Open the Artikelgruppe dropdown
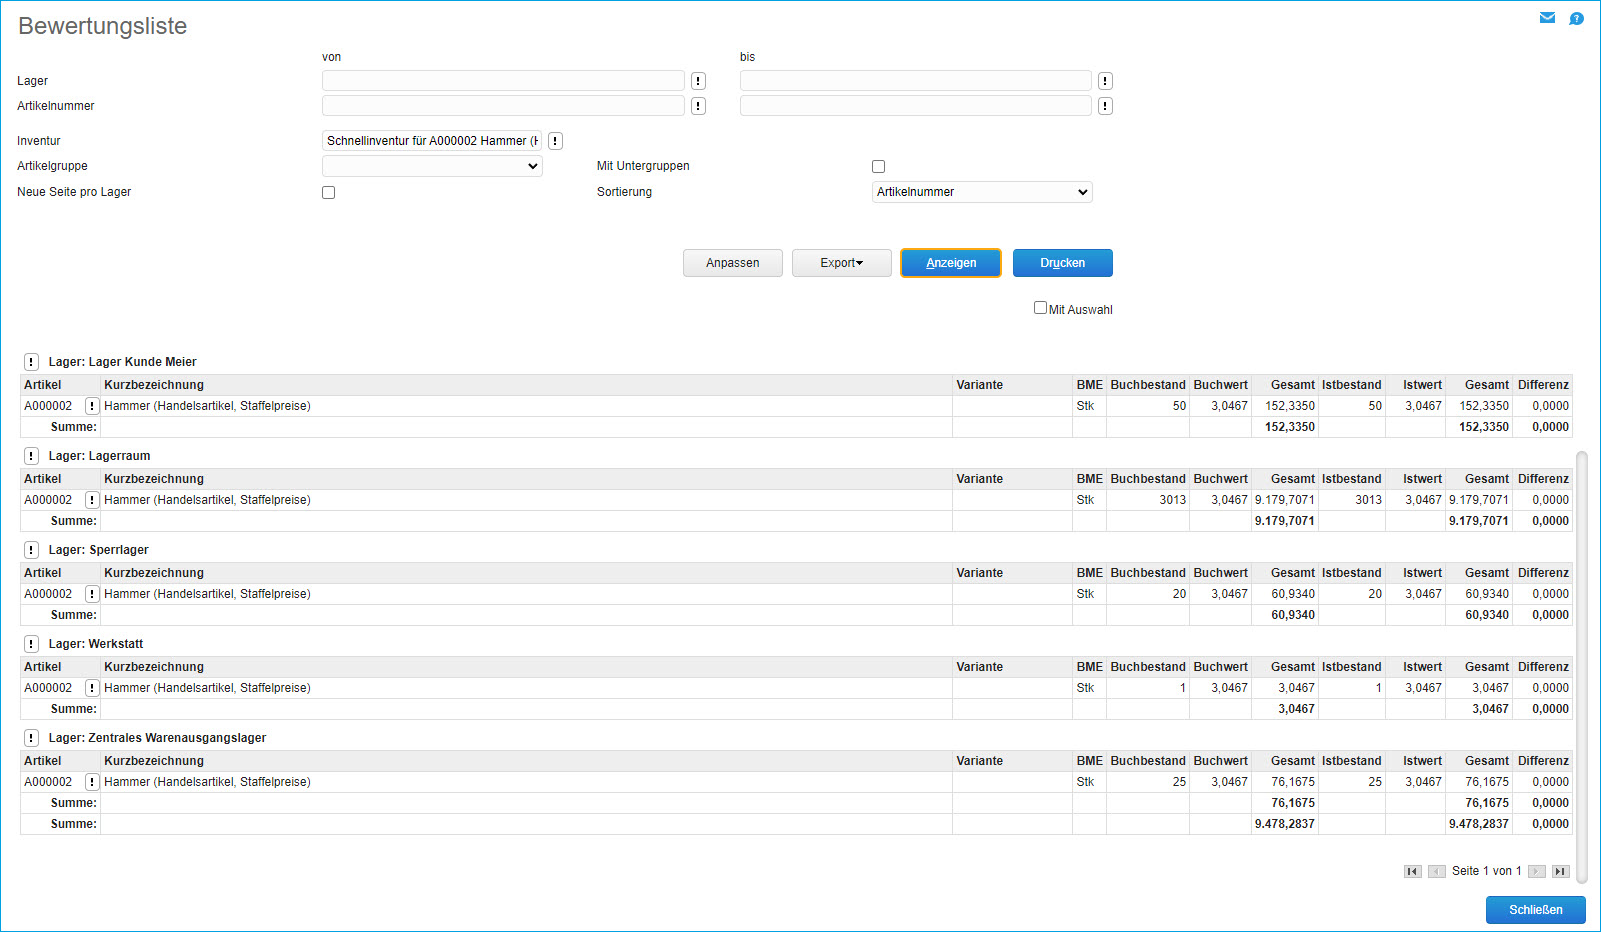The image size is (1601, 932). click(432, 166)
